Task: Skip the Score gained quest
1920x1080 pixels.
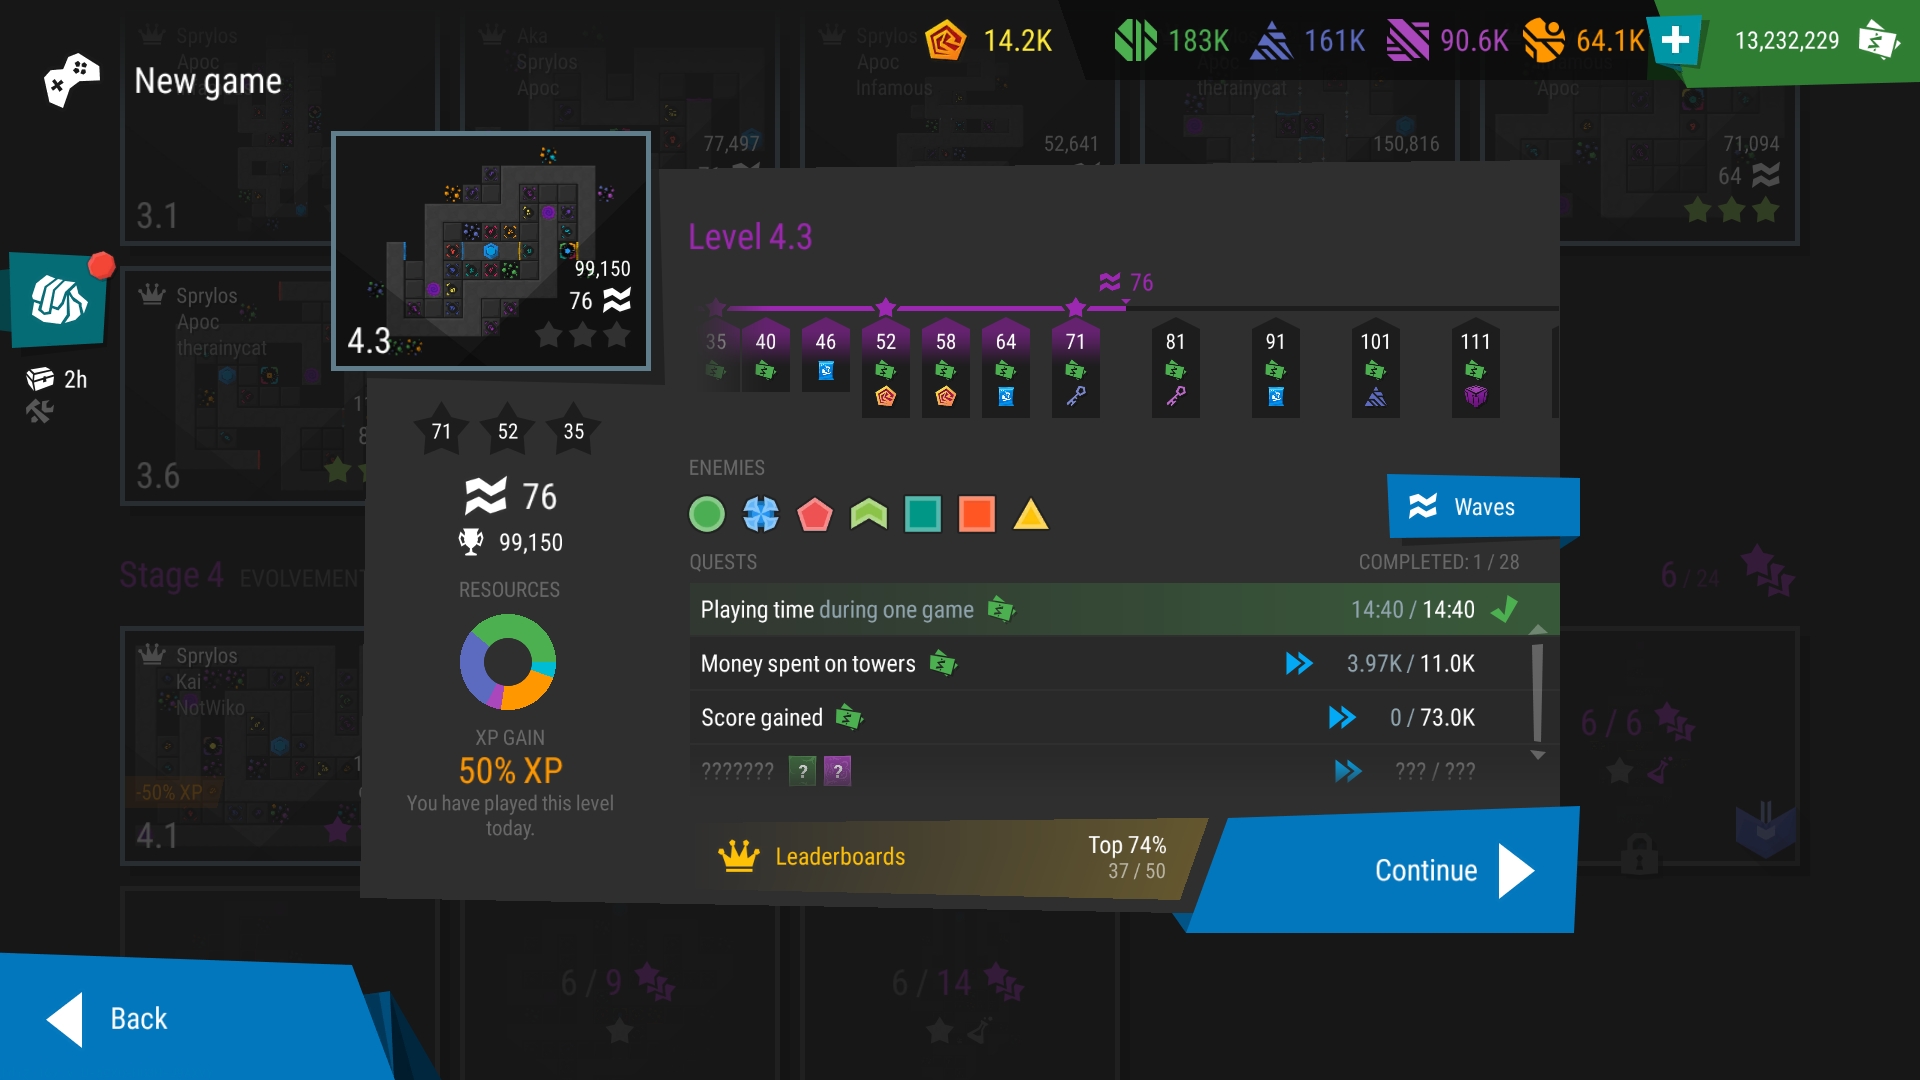Action: point(1342,717)
